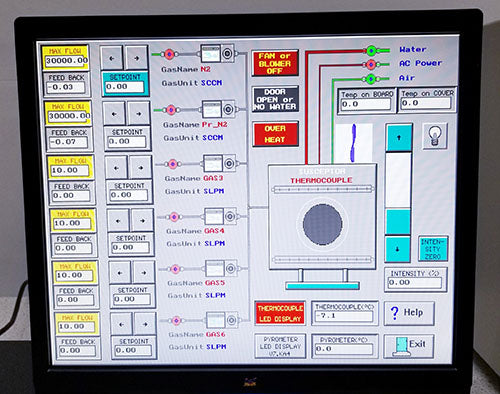This screenshot has height=394, width=500.
Task: Click the Pr_N2 mass flow controller icon
Action: pos(219,109)
